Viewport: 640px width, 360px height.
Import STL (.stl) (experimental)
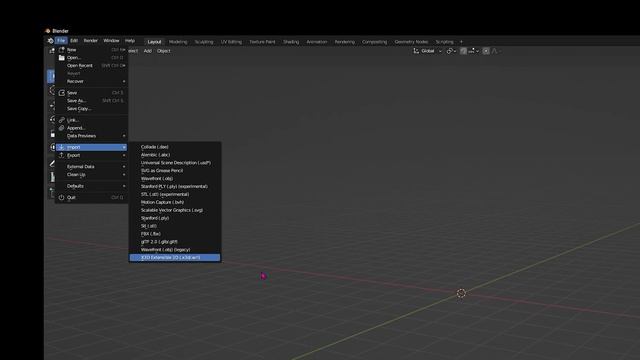(x=175, y=194)
